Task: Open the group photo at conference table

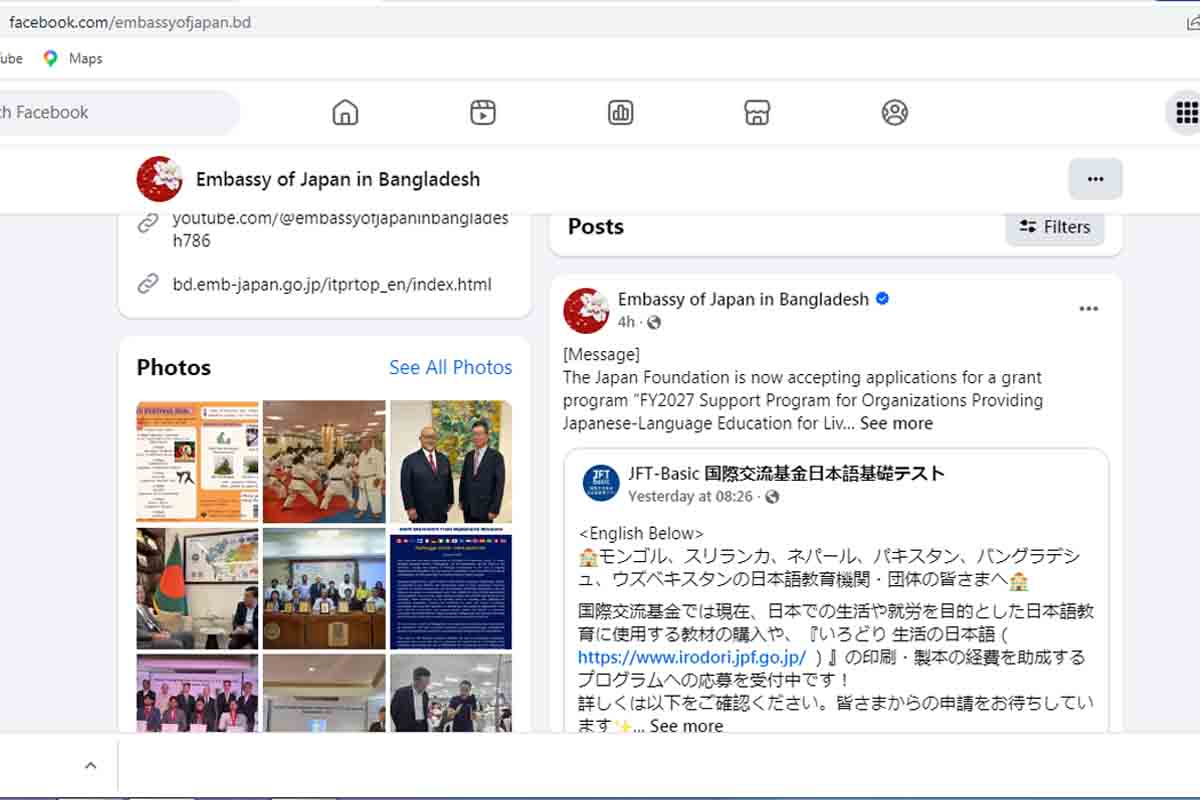Action: [x=324, y=589]
